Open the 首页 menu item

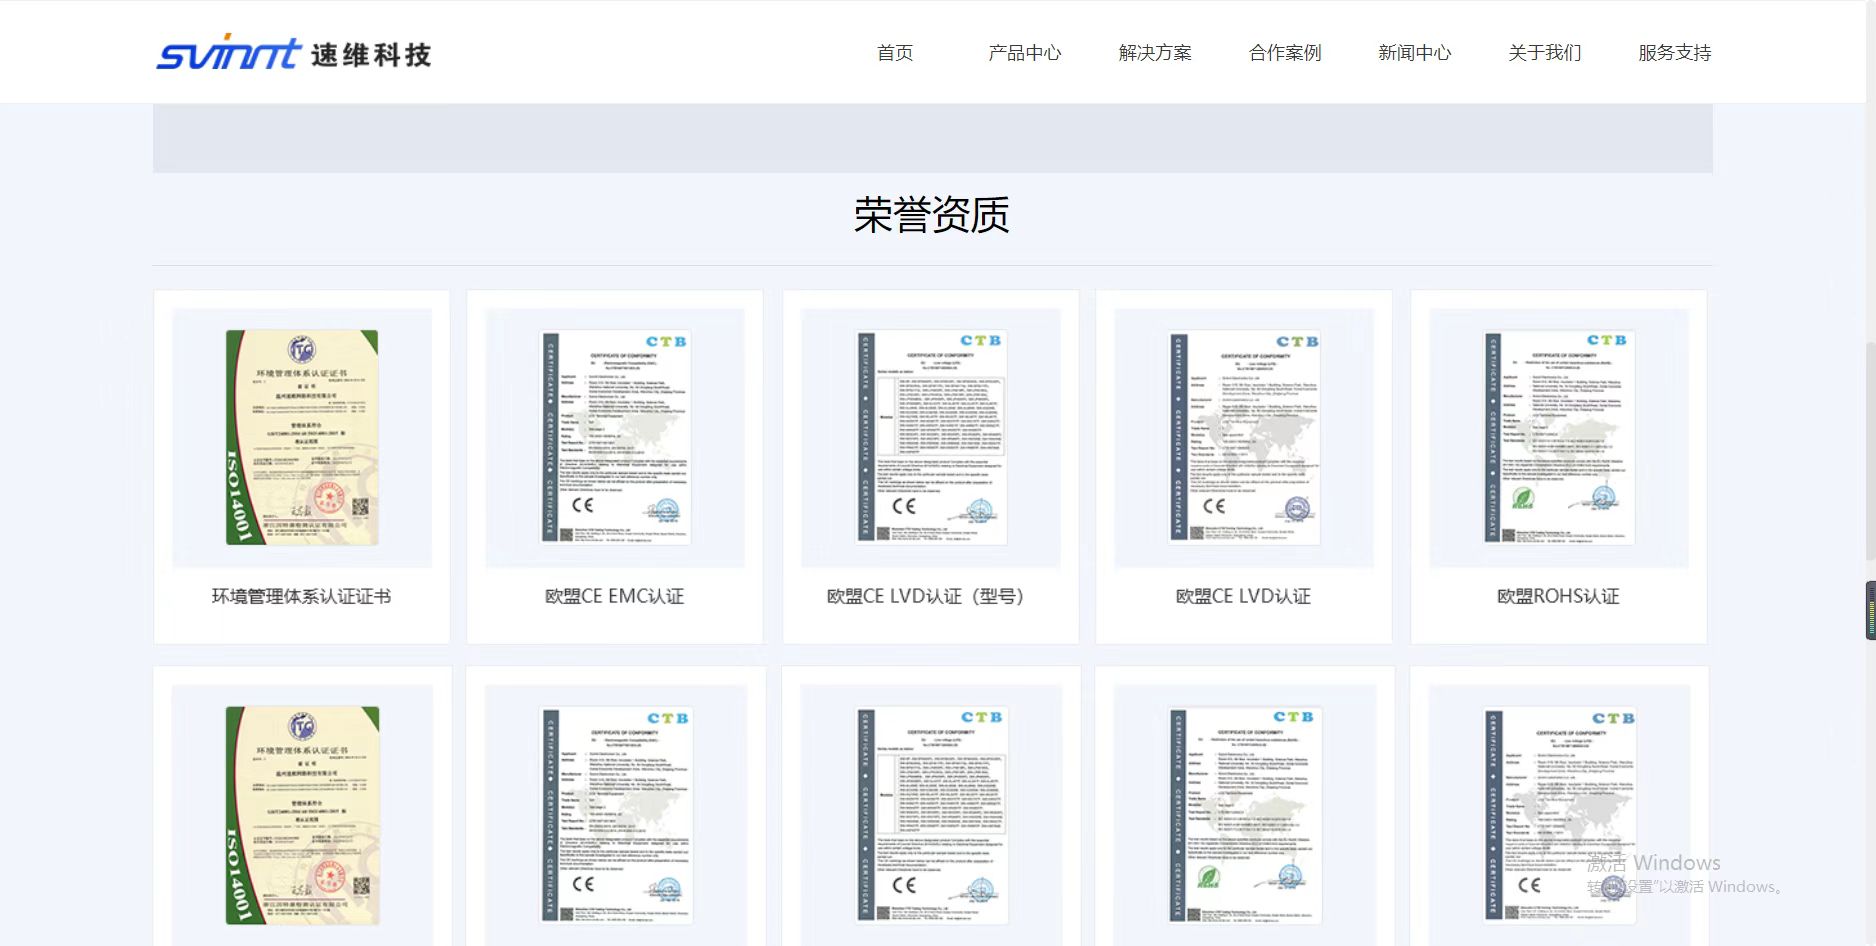[895, 53]
